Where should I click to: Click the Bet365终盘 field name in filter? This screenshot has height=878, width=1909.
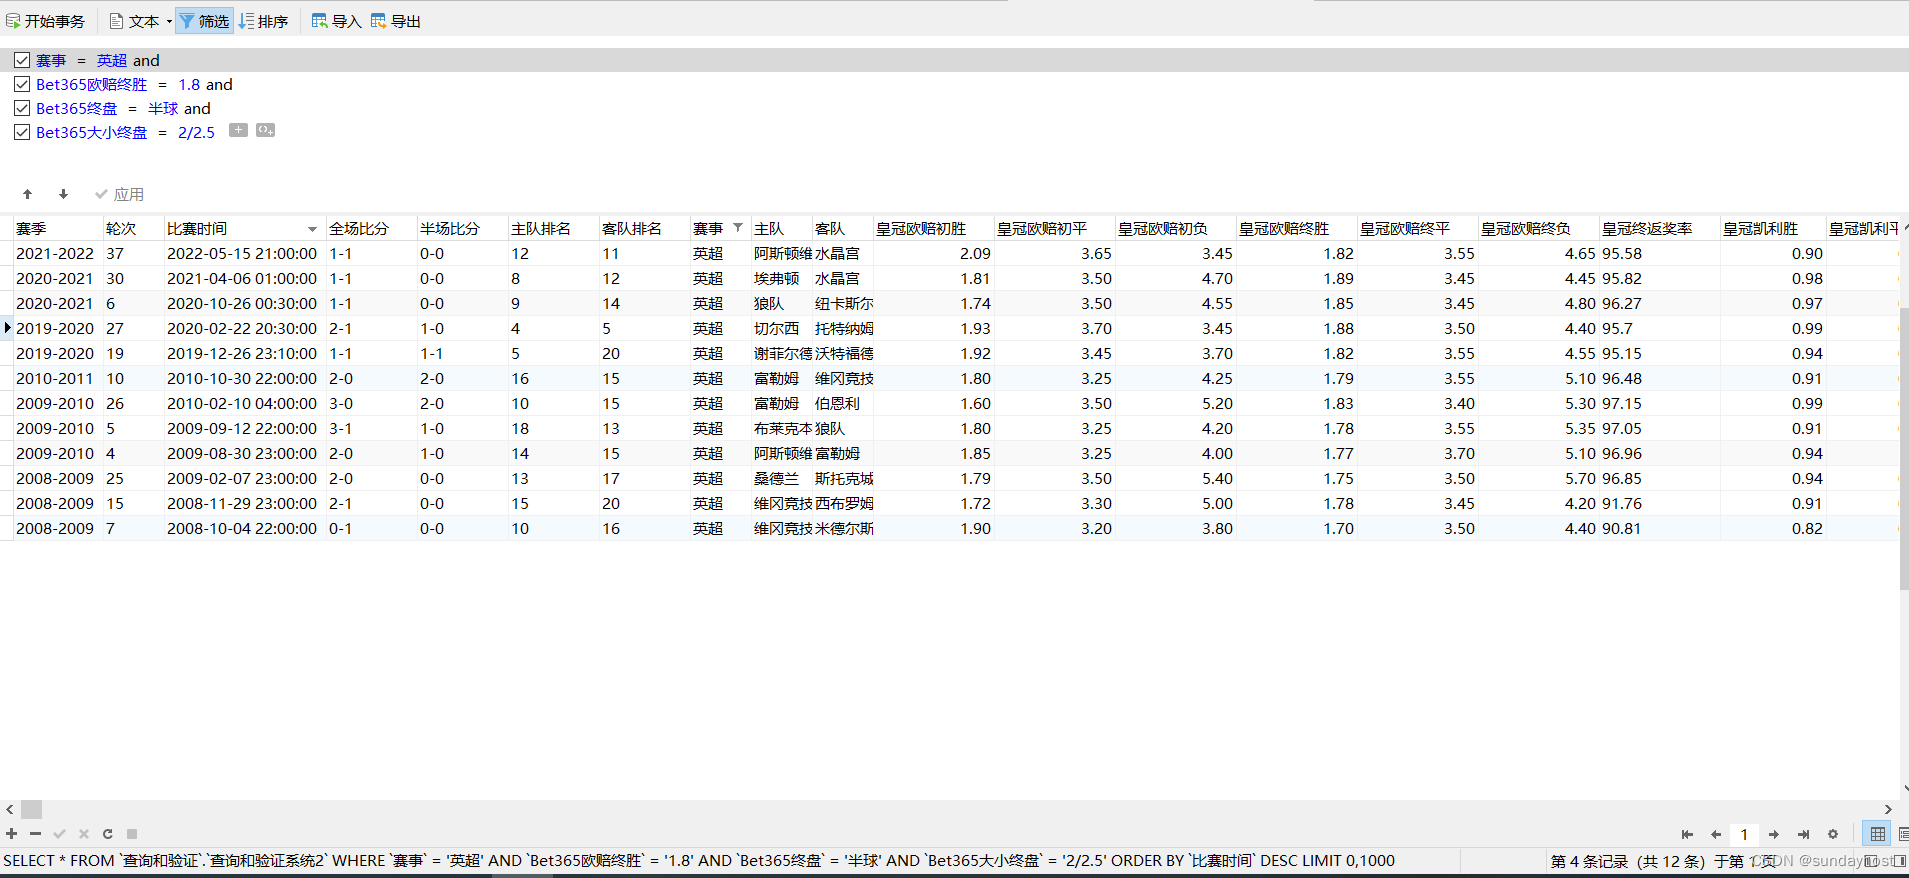point(76,108)
